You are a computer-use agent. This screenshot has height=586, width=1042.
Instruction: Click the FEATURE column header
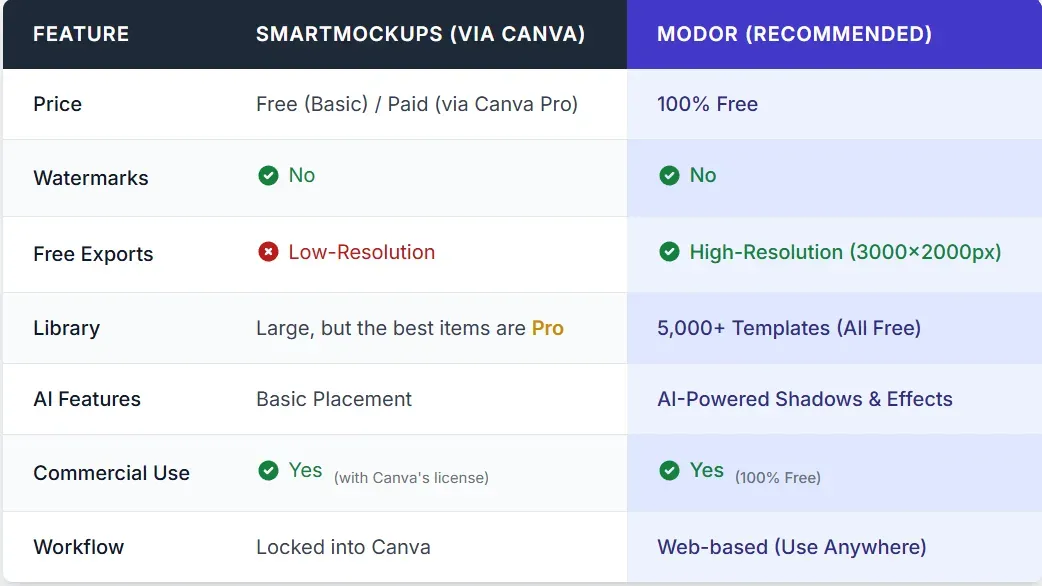pos(81,34)
